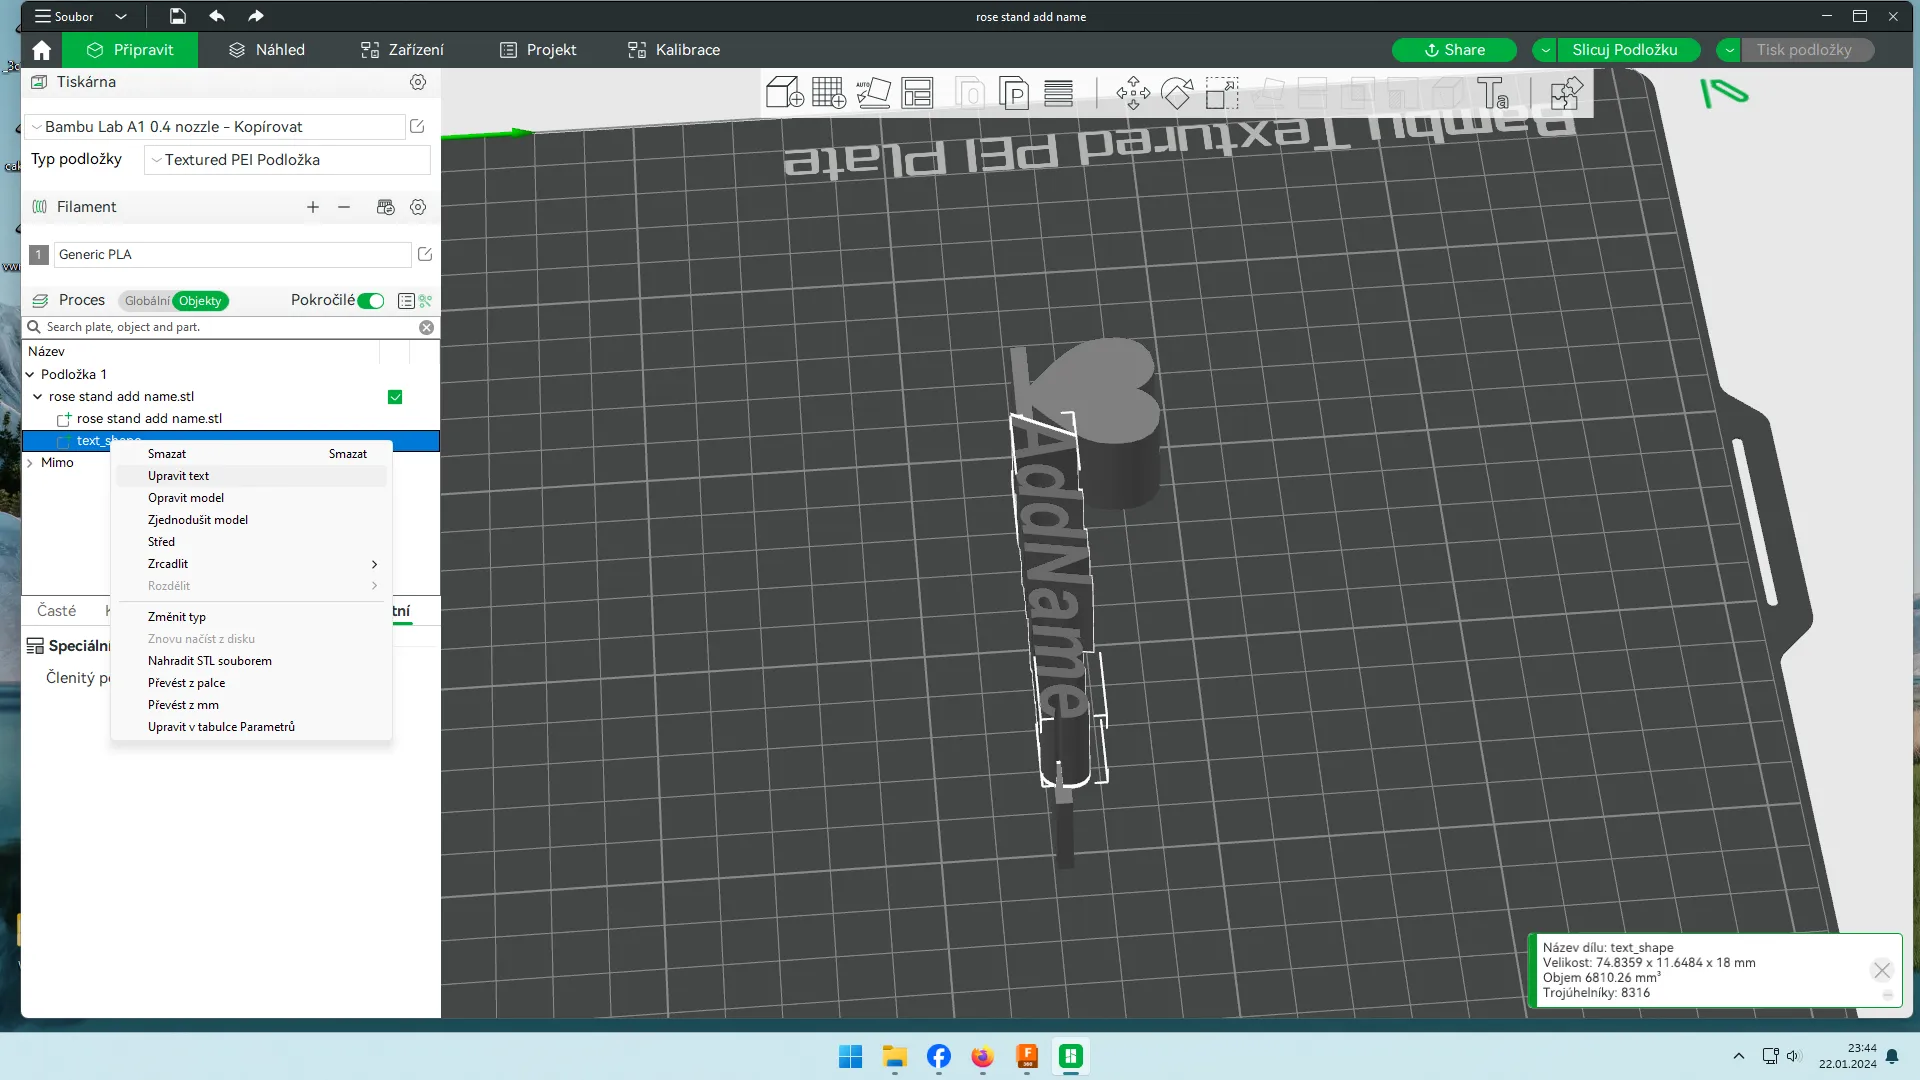1920x1080 pixels.
Task: Edit the Bambu Lab A1 printer preset
Action: click(417, 126)
